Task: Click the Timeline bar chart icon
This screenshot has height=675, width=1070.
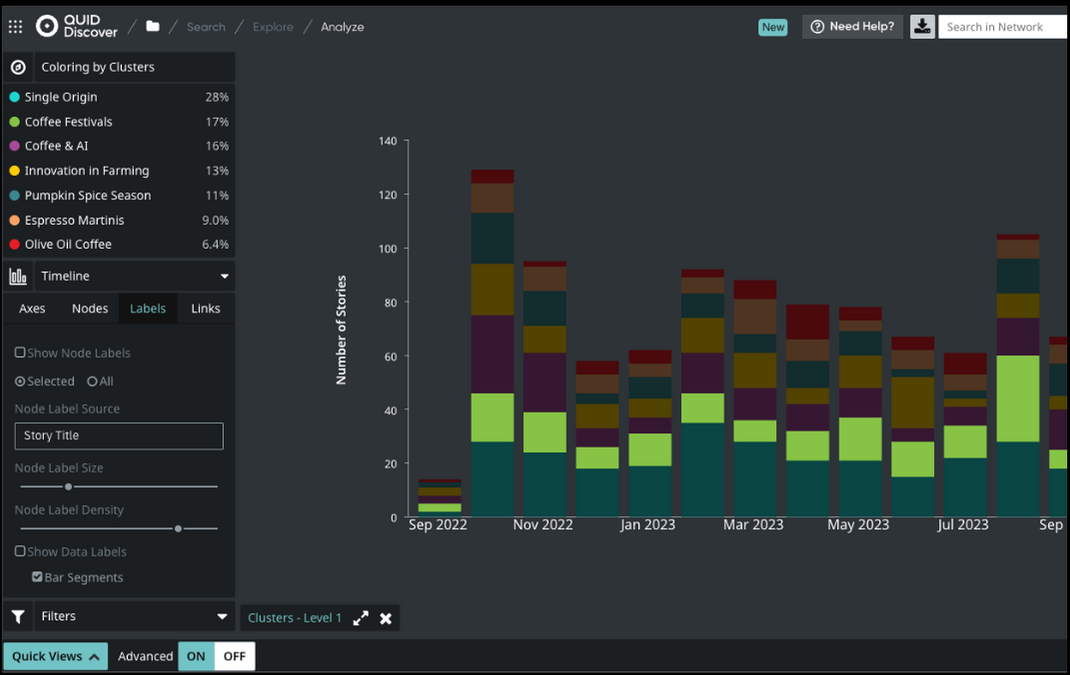Action: point(18,276)
